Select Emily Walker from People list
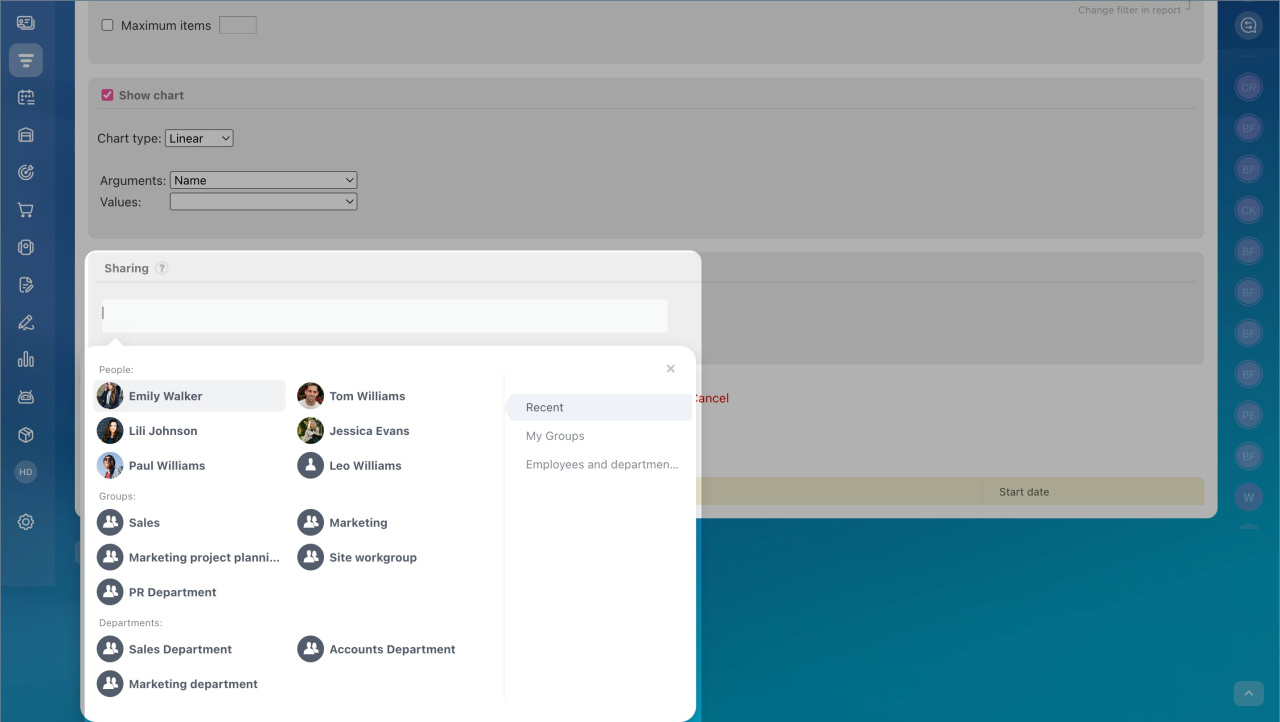Viewport: 1280px width, 722px height. pyautogui.click(x=165, y=396)
